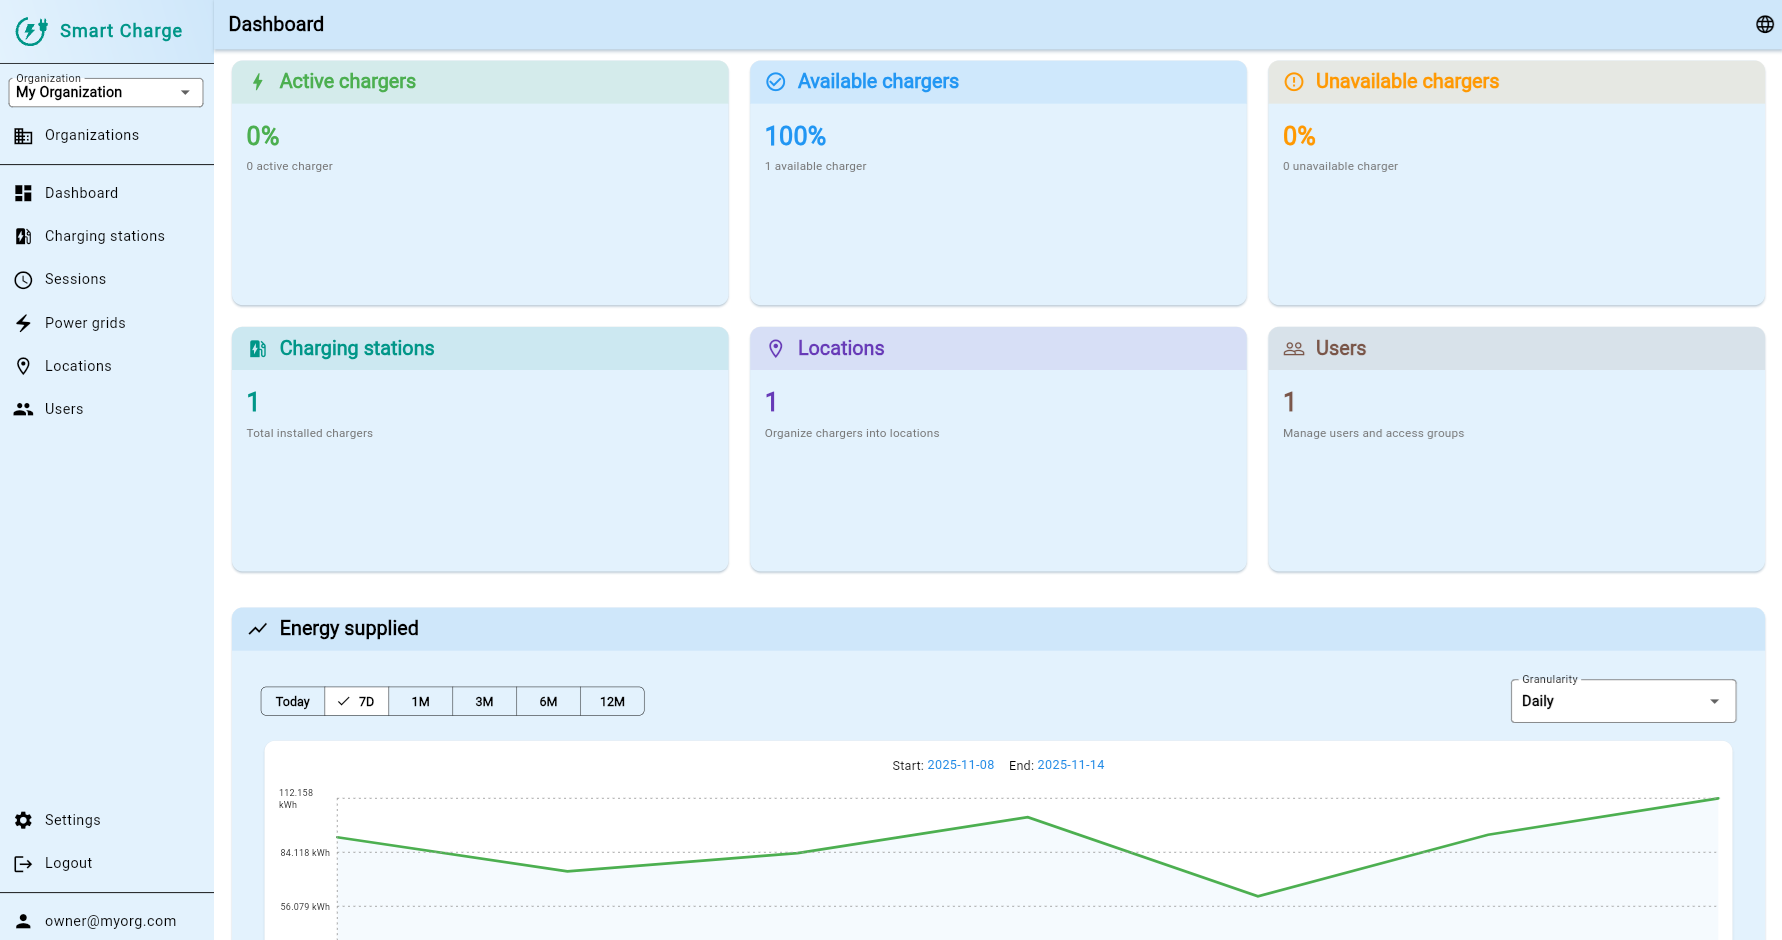Switch energy chart to Today view
Screen dimensions: 1782x940
[292, 701]
